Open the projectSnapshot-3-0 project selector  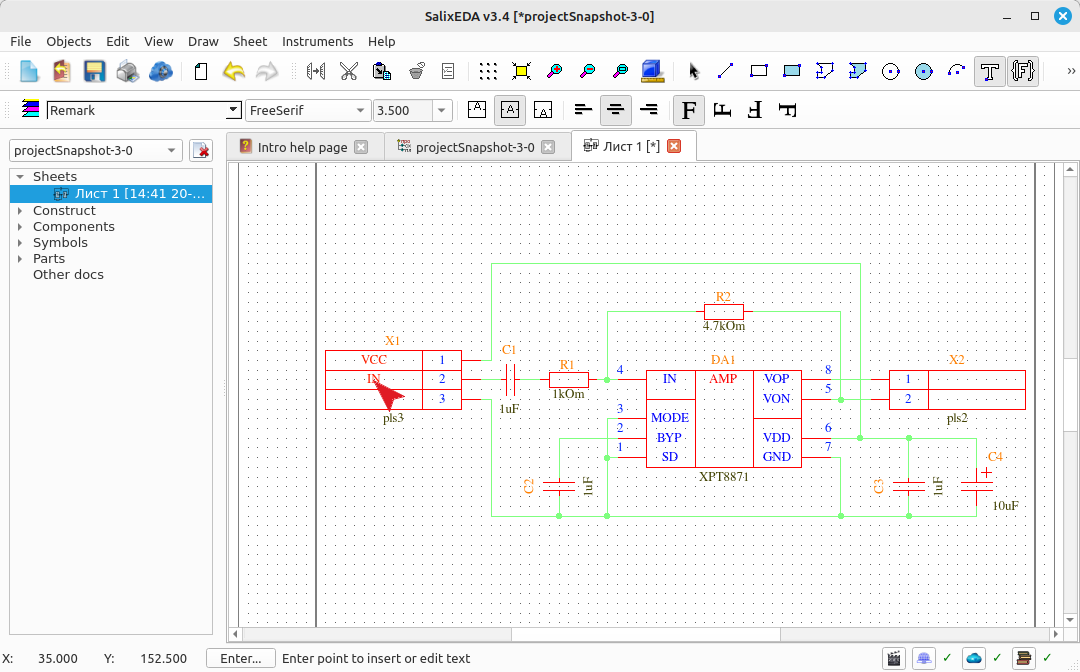click(96, 150)
